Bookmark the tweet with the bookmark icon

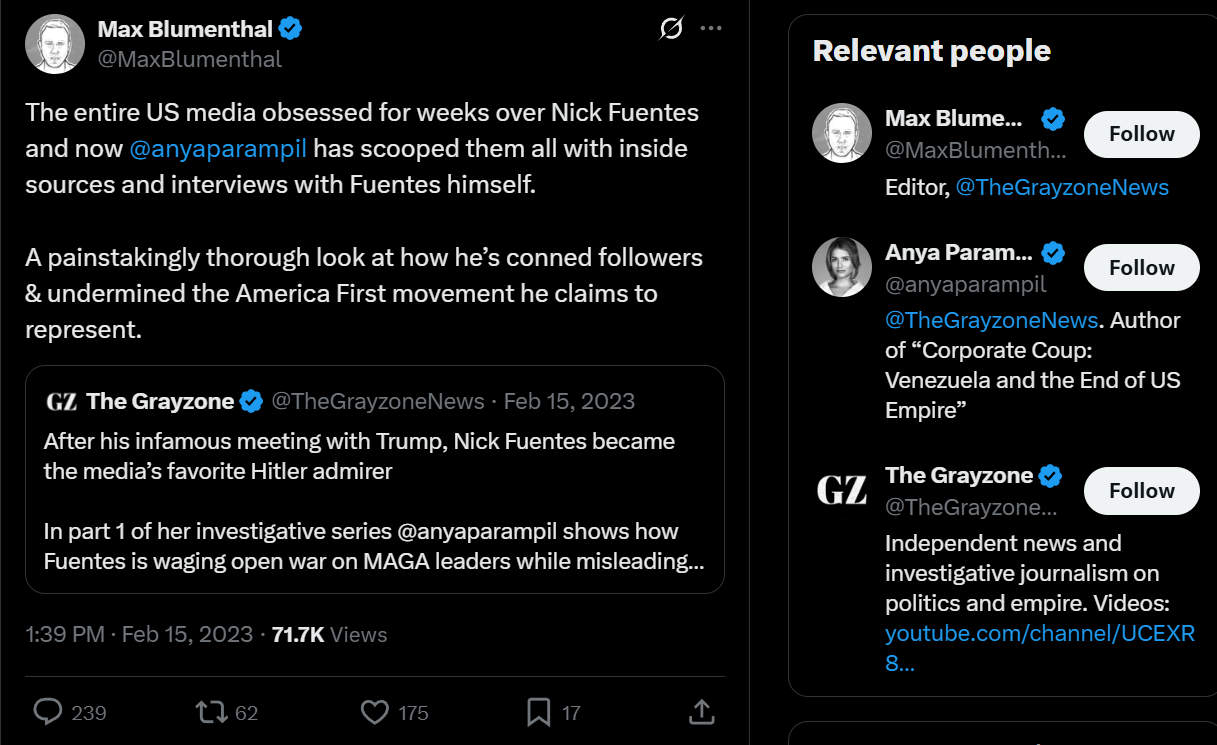[538, 712]
